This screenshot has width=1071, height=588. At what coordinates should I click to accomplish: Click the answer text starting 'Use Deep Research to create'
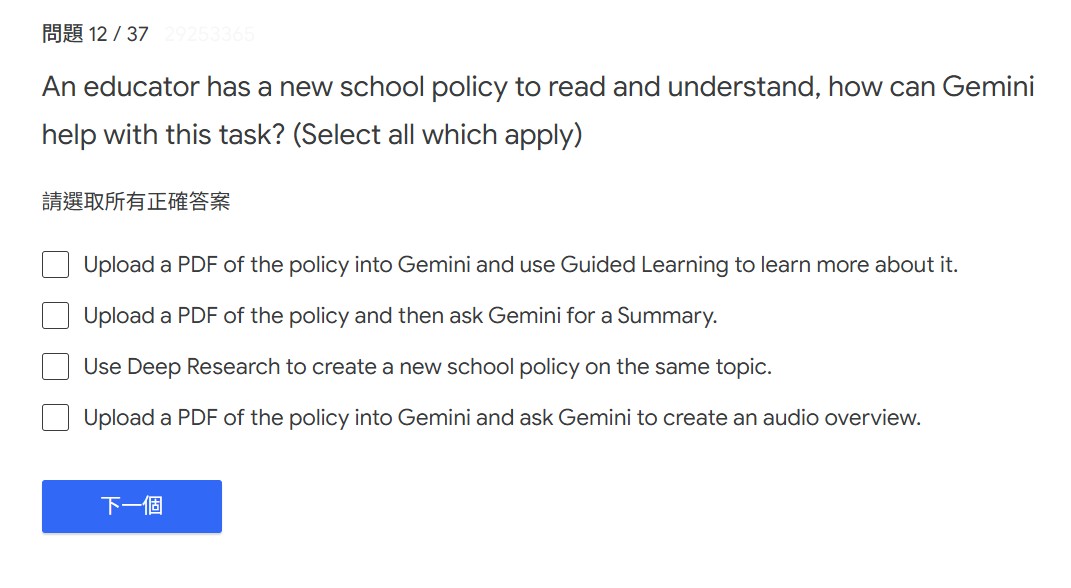pos(427,367)
